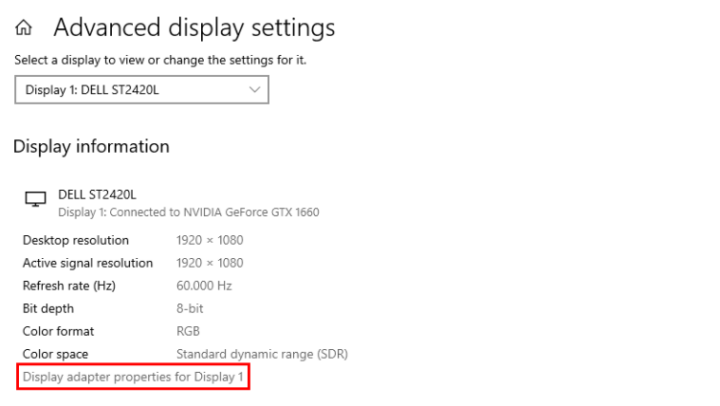Select the 8-bit depth value
This screenshot has width=720, height=406.
click(x=190, y=309)
